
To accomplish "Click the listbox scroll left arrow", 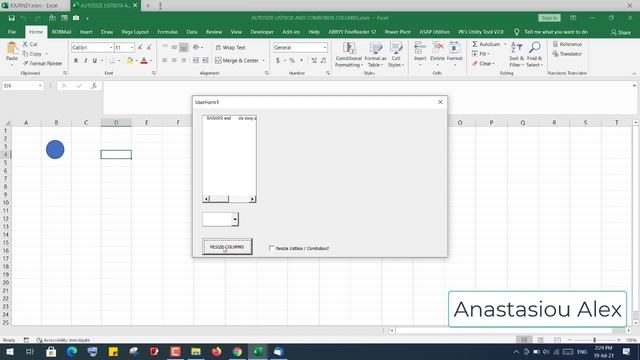I will point(207,199).
